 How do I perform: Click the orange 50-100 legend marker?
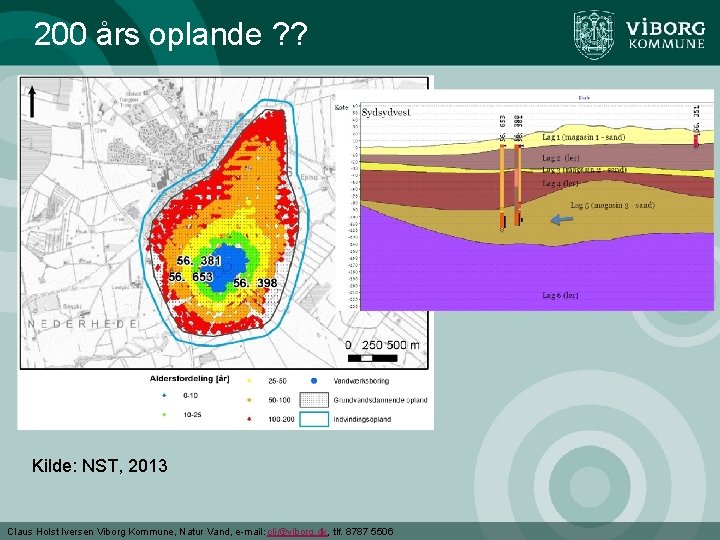pos(249,400)
